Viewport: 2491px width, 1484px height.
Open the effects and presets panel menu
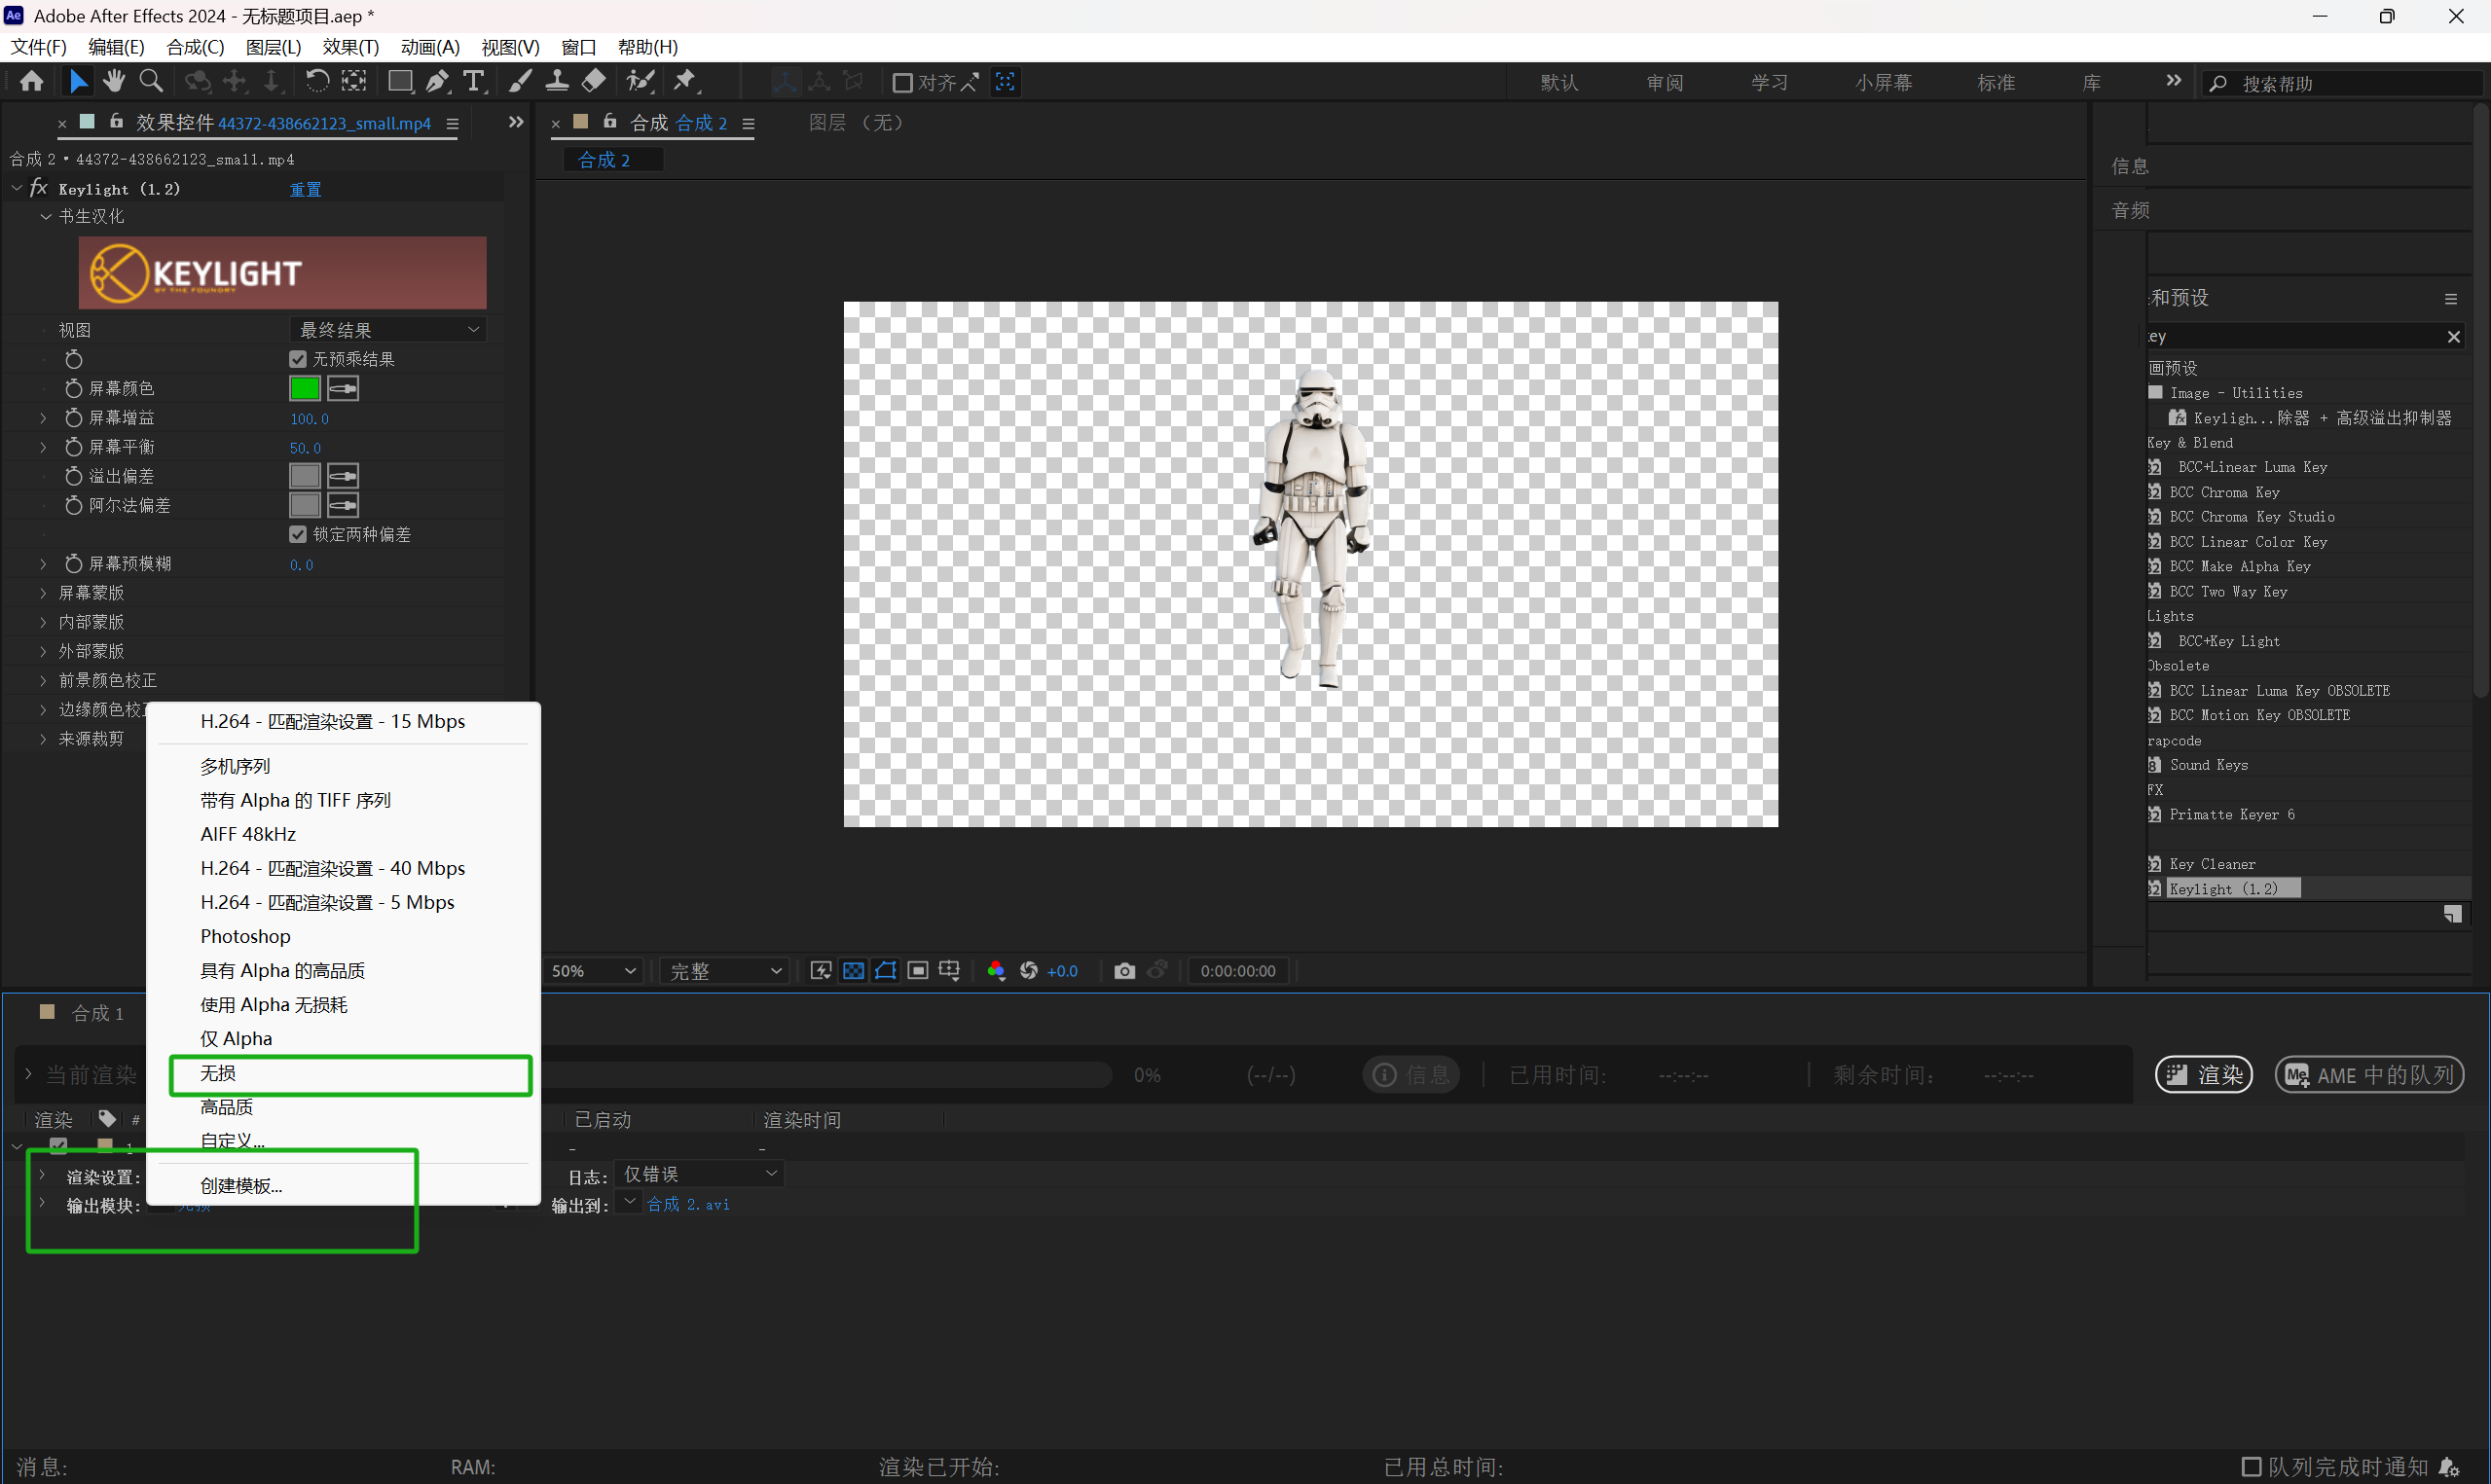pos(2451,298)
